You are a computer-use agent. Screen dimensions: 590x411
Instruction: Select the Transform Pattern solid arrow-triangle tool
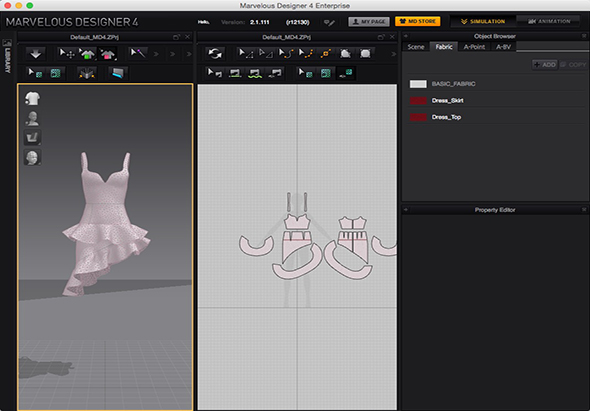click(246, 54)
